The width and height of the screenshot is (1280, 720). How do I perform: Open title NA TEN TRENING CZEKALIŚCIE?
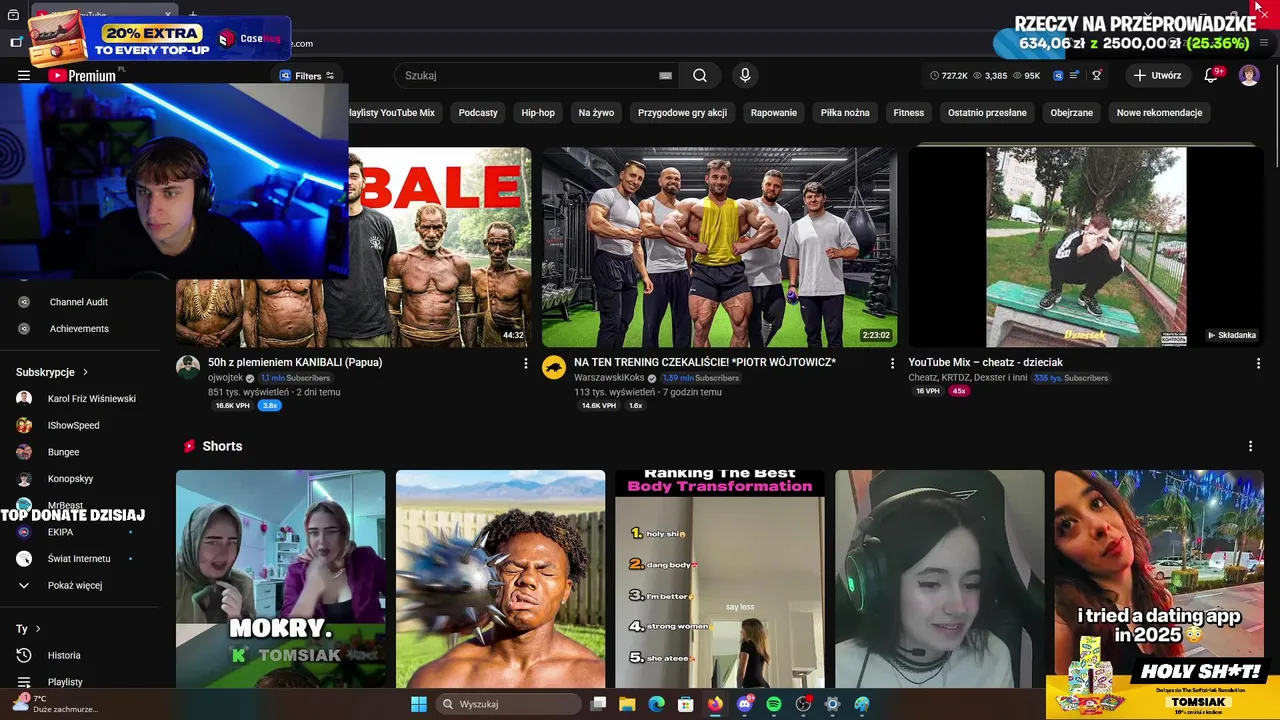[x=705, y=362]
